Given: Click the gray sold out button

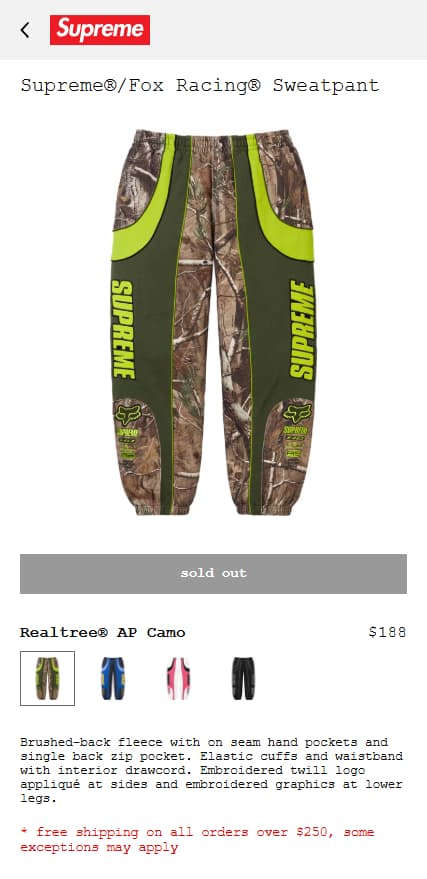Looking at the screenshot, I should pyautogui.click(x=214, y=573).
